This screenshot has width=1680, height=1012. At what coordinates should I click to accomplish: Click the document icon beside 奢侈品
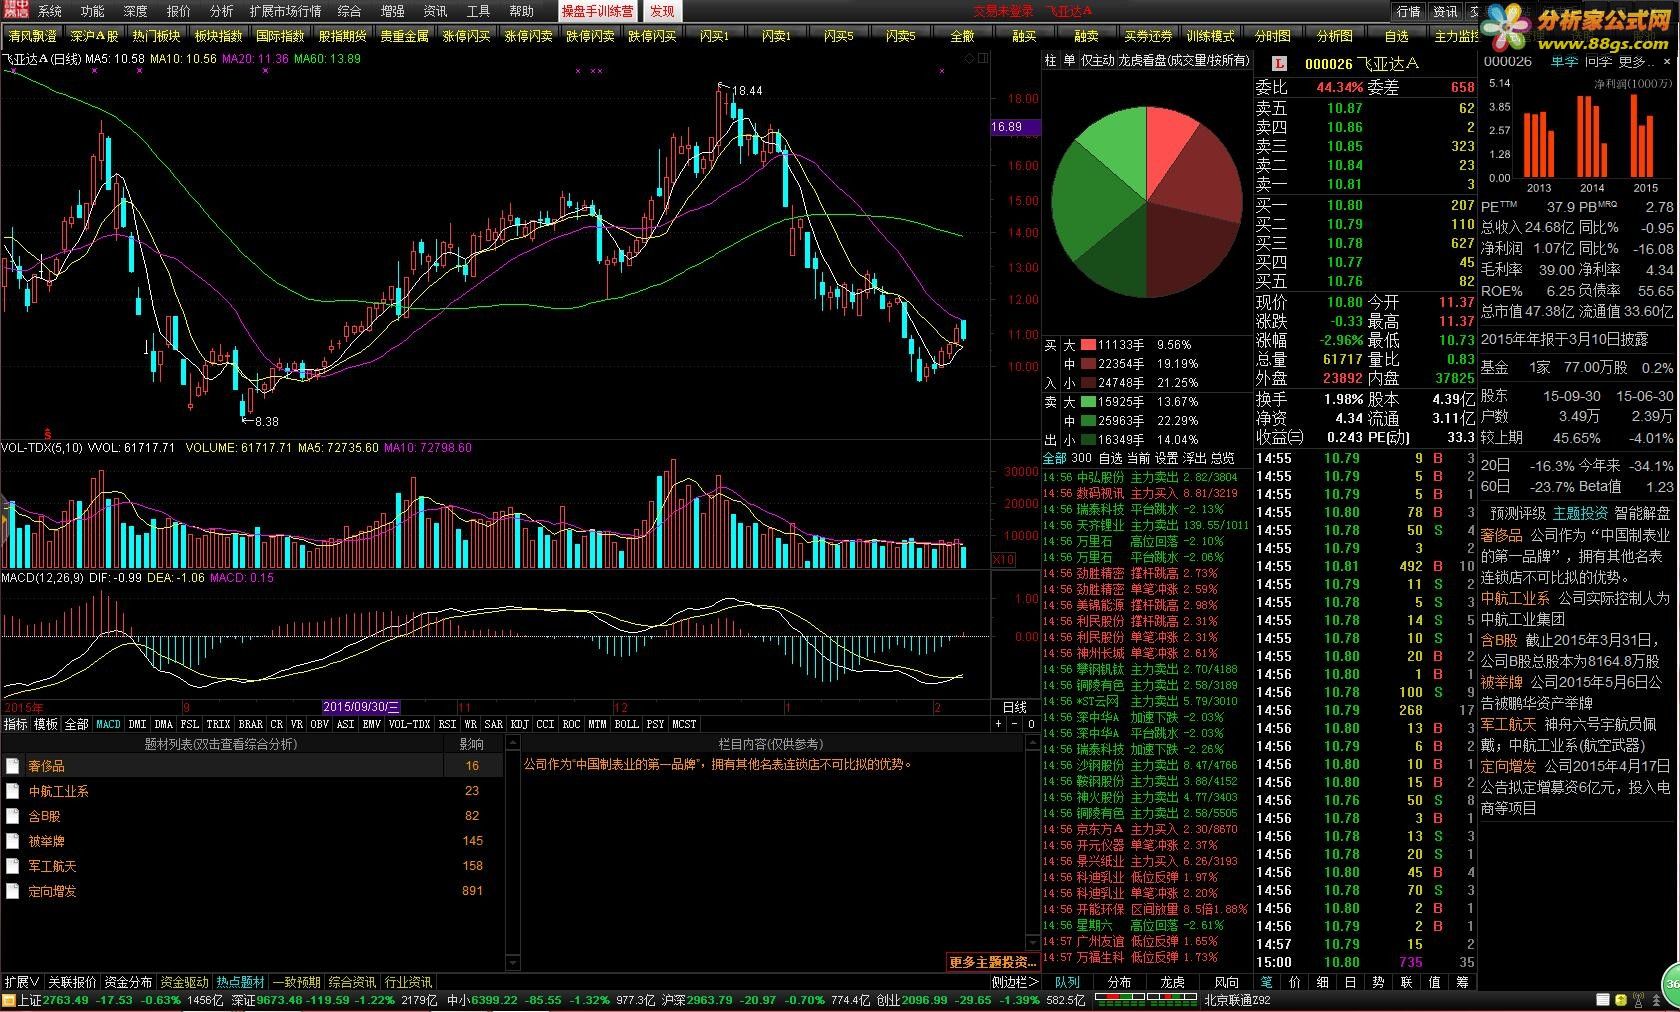coord(13,766)
